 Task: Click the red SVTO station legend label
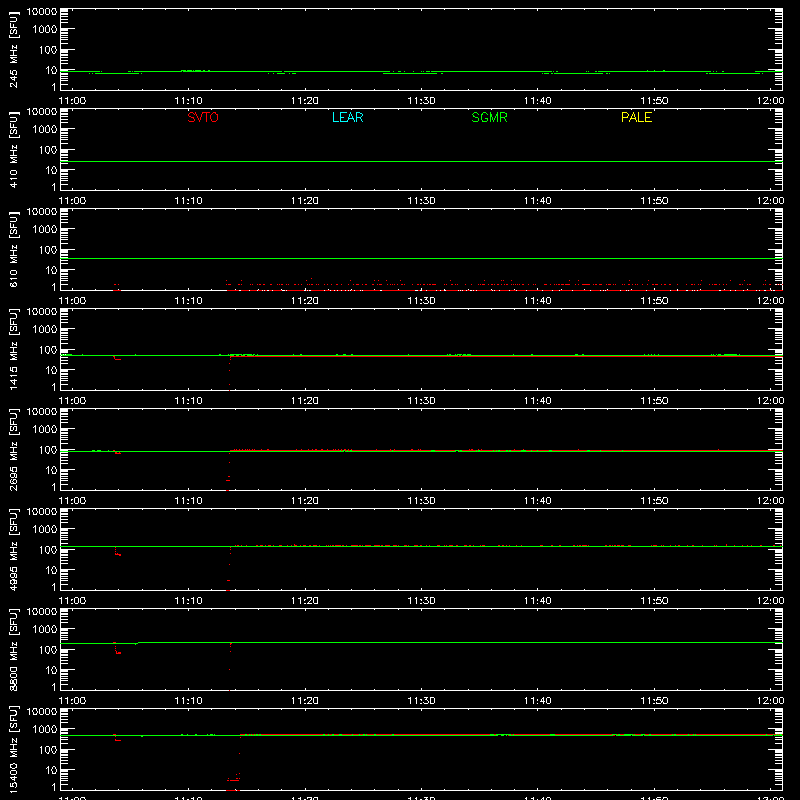pyautogui.click(x=203, y=117)
